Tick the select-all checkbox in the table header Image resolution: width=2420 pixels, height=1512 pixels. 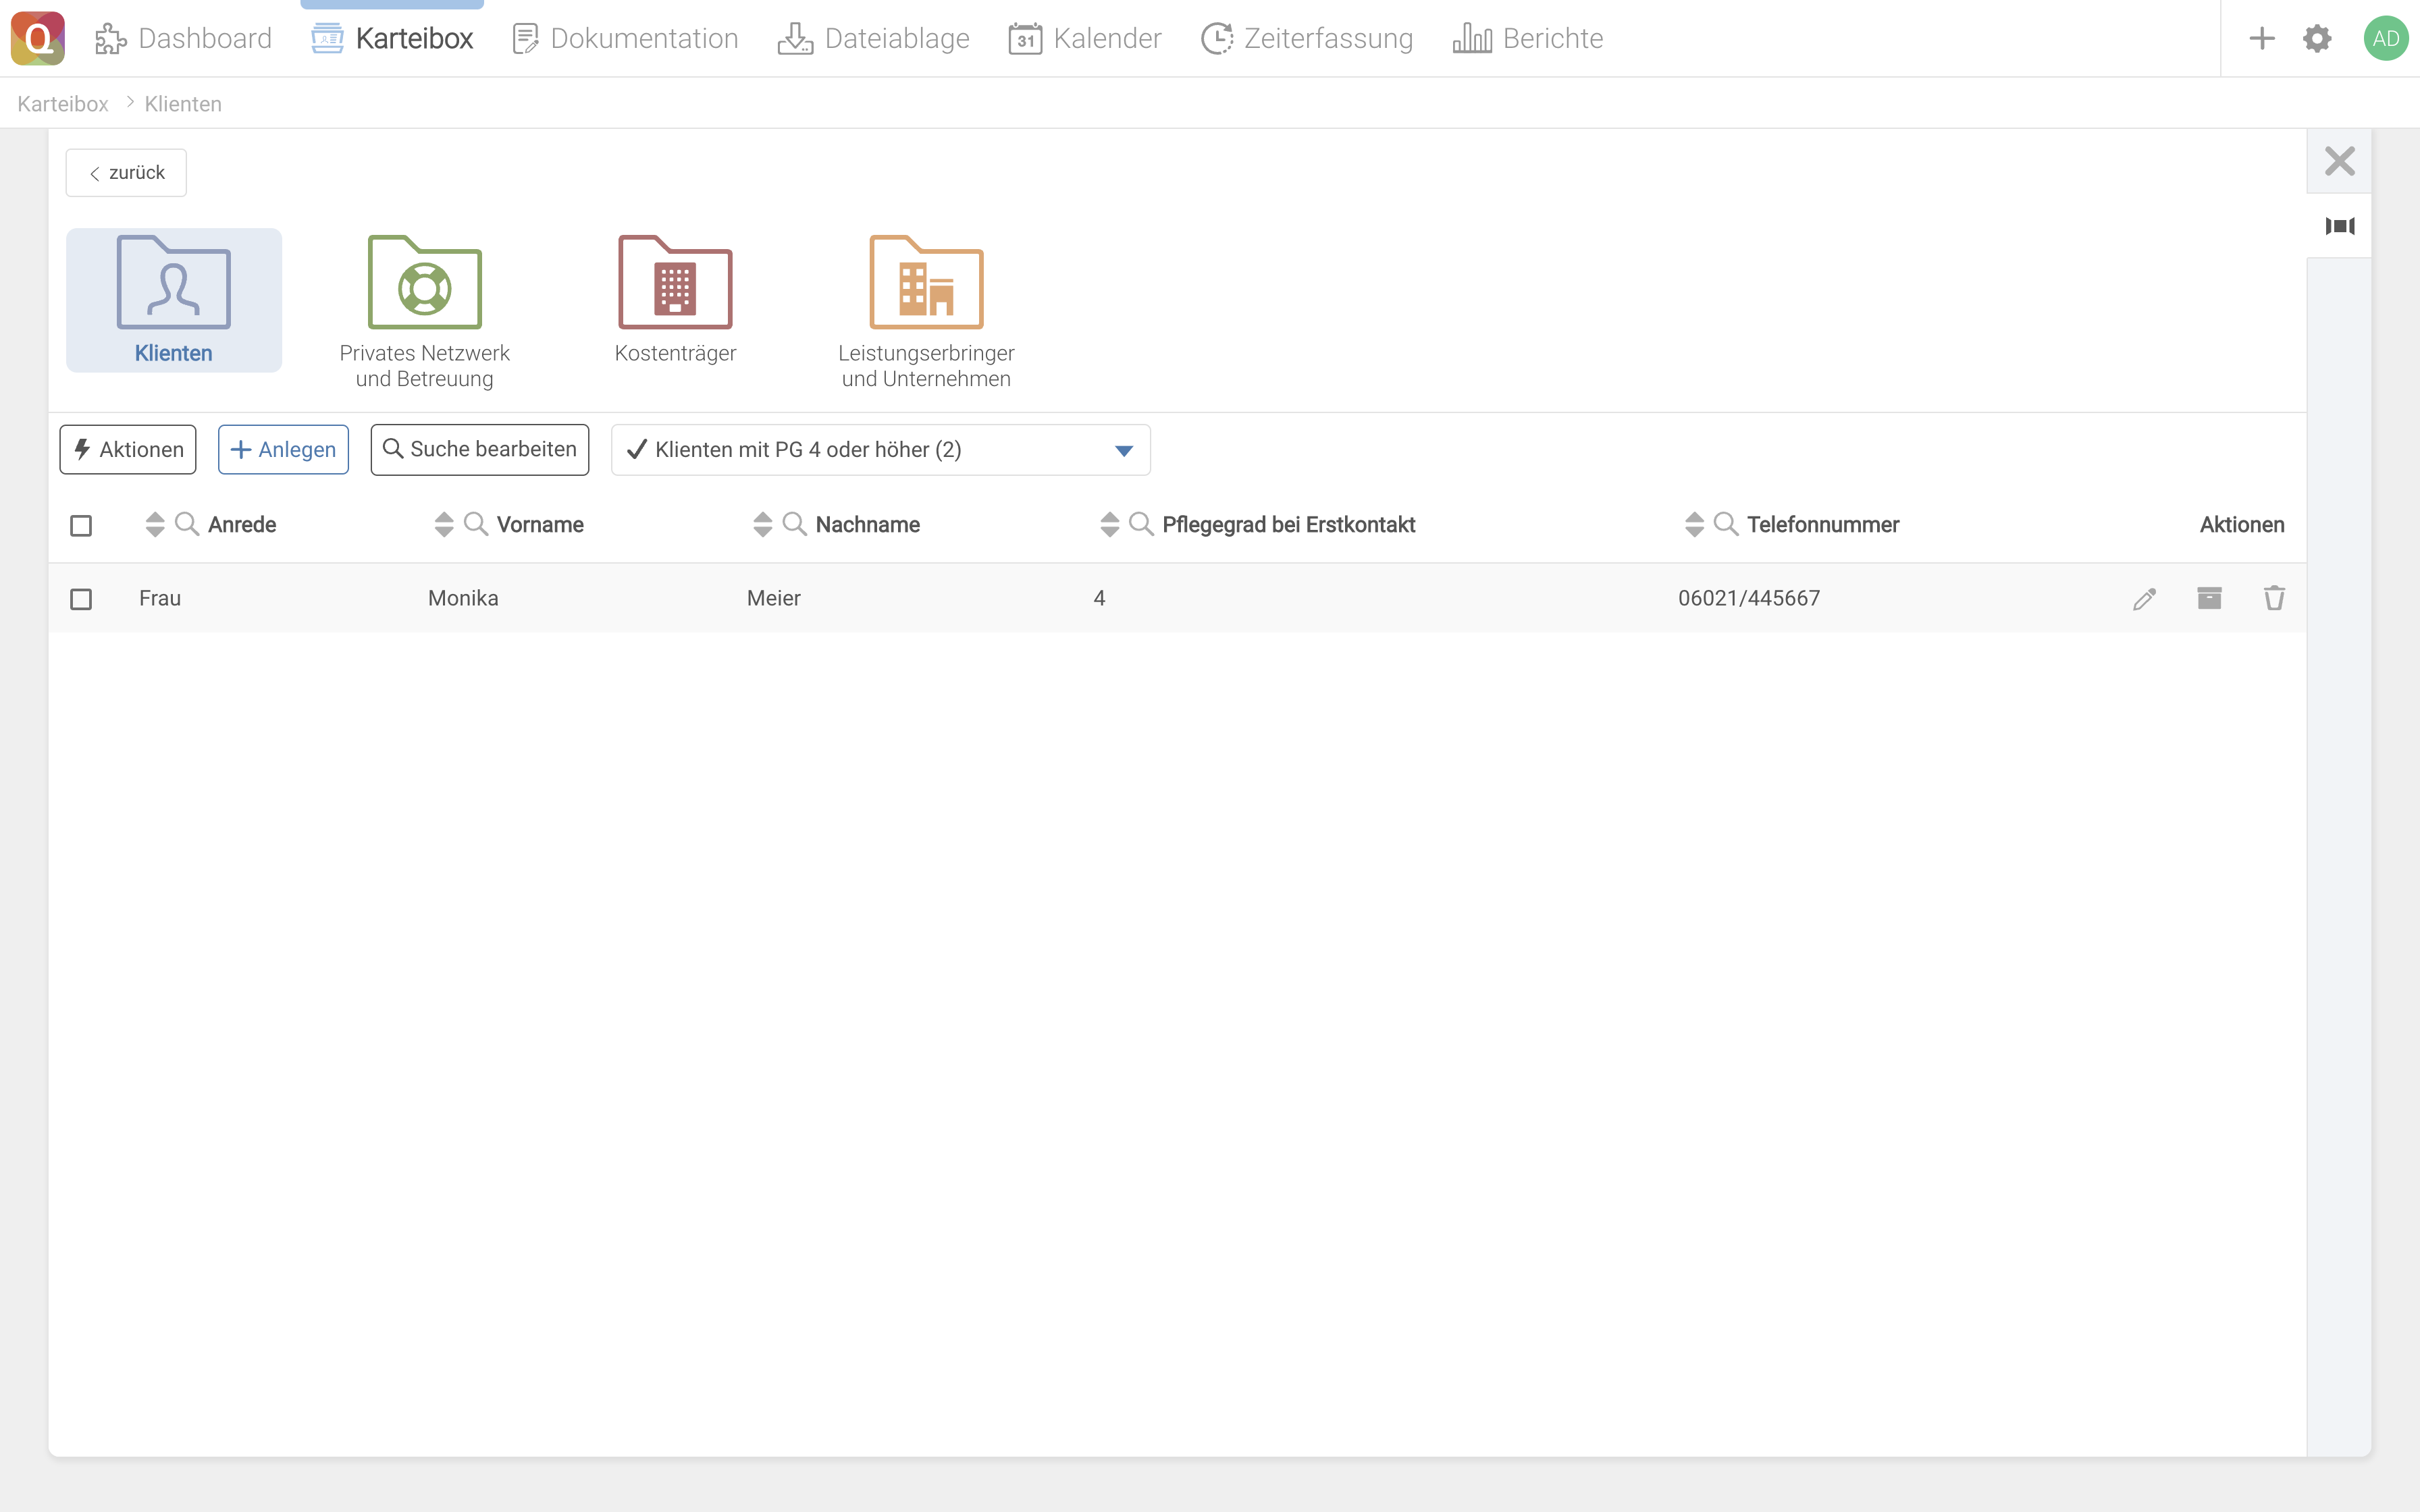pos(81,525)
